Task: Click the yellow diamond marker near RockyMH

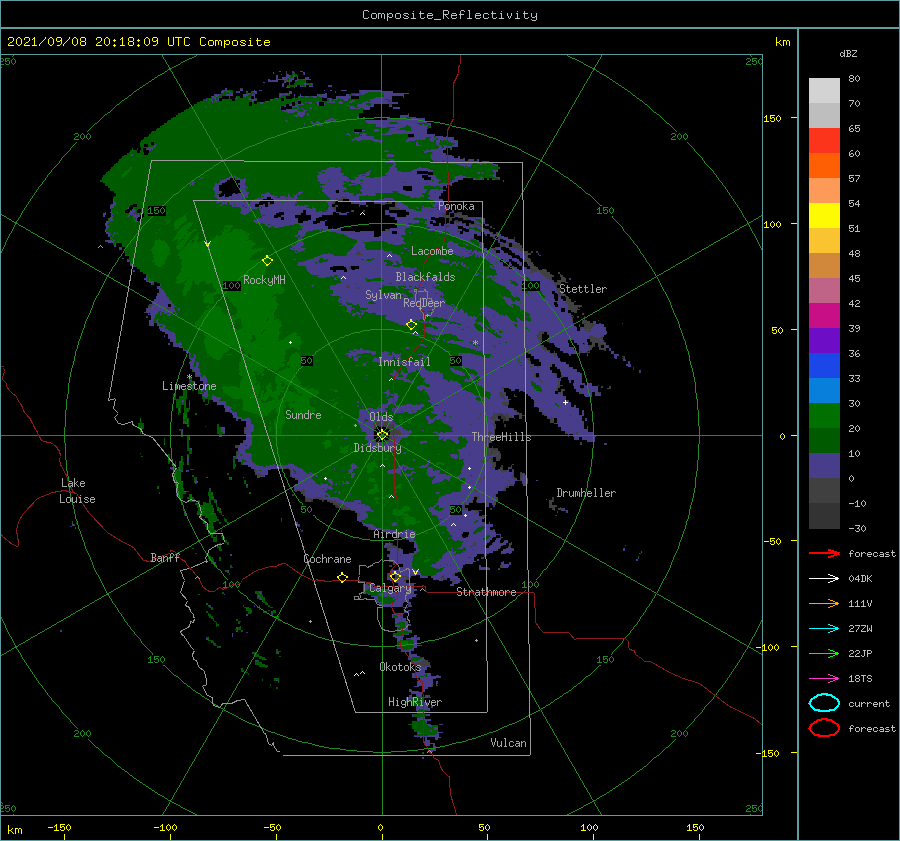Action: pyautogui.click(x=267, y=261)
